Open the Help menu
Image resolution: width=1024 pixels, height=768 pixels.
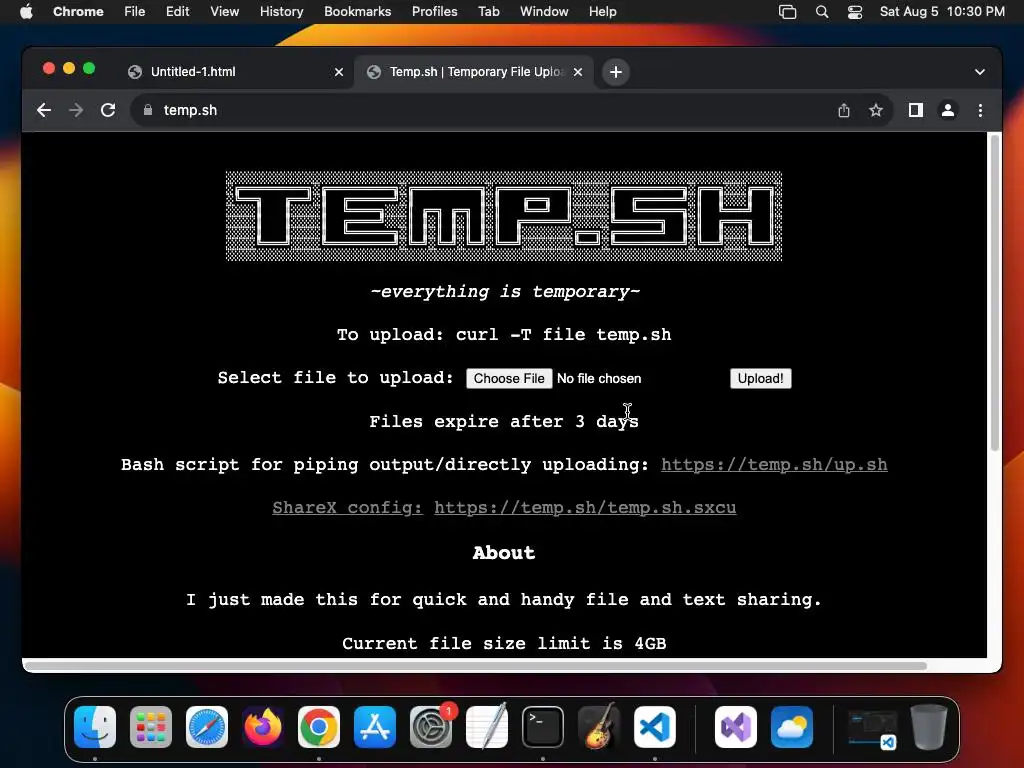[602, 12]
